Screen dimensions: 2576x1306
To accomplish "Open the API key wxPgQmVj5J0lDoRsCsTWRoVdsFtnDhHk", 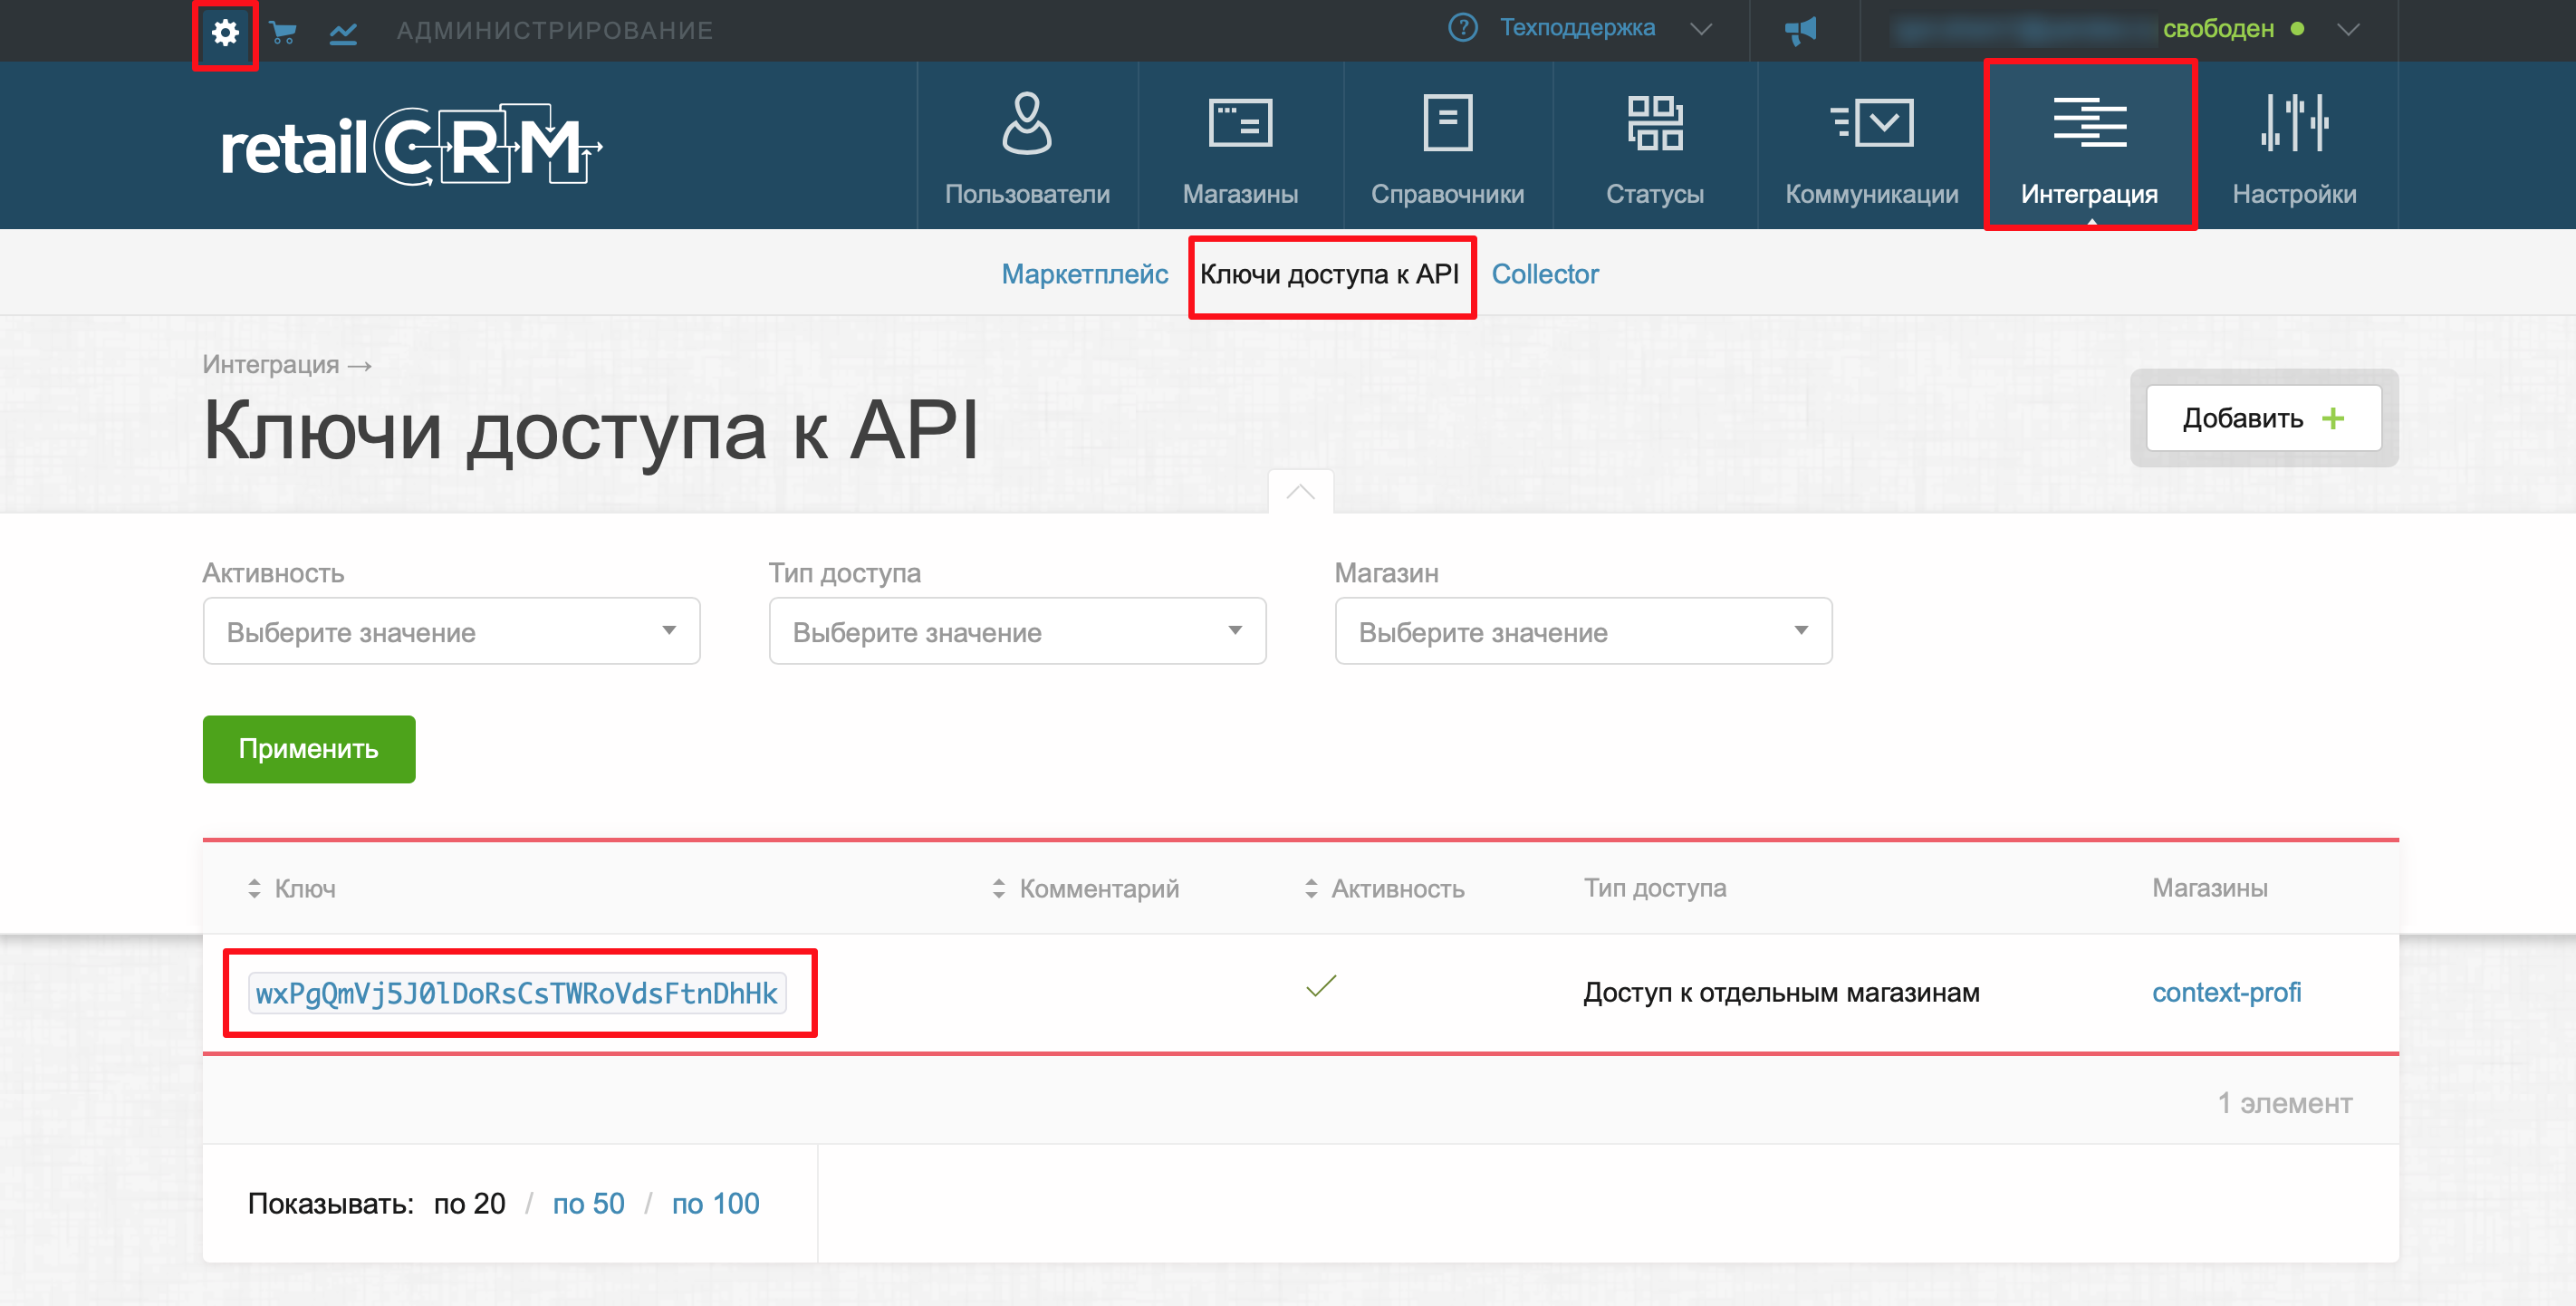I will click(517, 993).
